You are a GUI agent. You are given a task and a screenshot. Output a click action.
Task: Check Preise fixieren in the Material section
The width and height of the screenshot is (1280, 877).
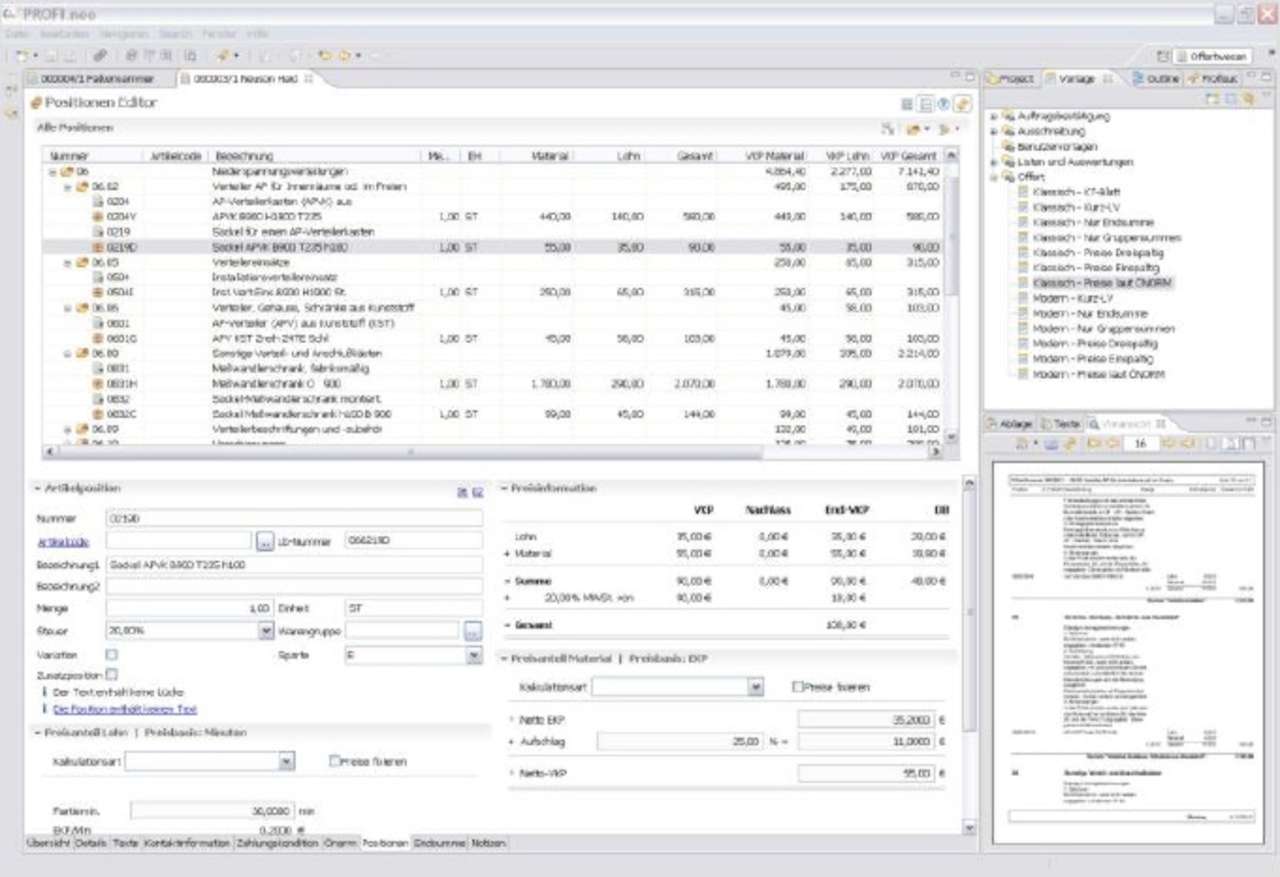coord(798,687)
